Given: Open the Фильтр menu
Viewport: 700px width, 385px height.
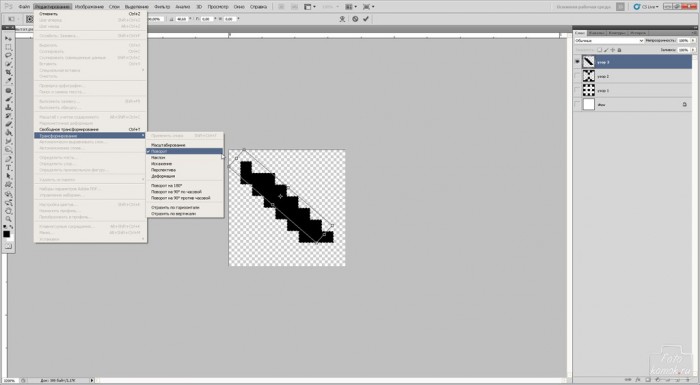Looking at the screenshot, I should (162, 7).
